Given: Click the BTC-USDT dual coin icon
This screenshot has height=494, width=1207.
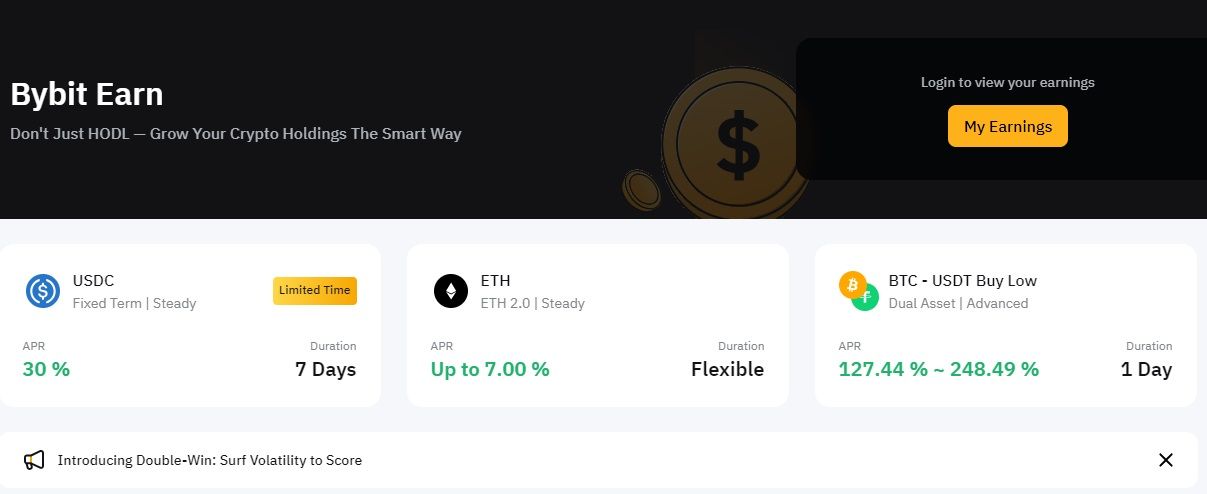Looking at the screenshot, I should 858,291.
